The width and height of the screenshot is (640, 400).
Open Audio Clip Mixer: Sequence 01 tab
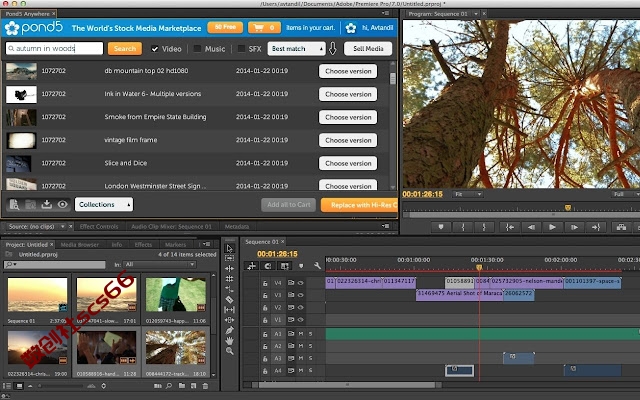click(171, 226)
